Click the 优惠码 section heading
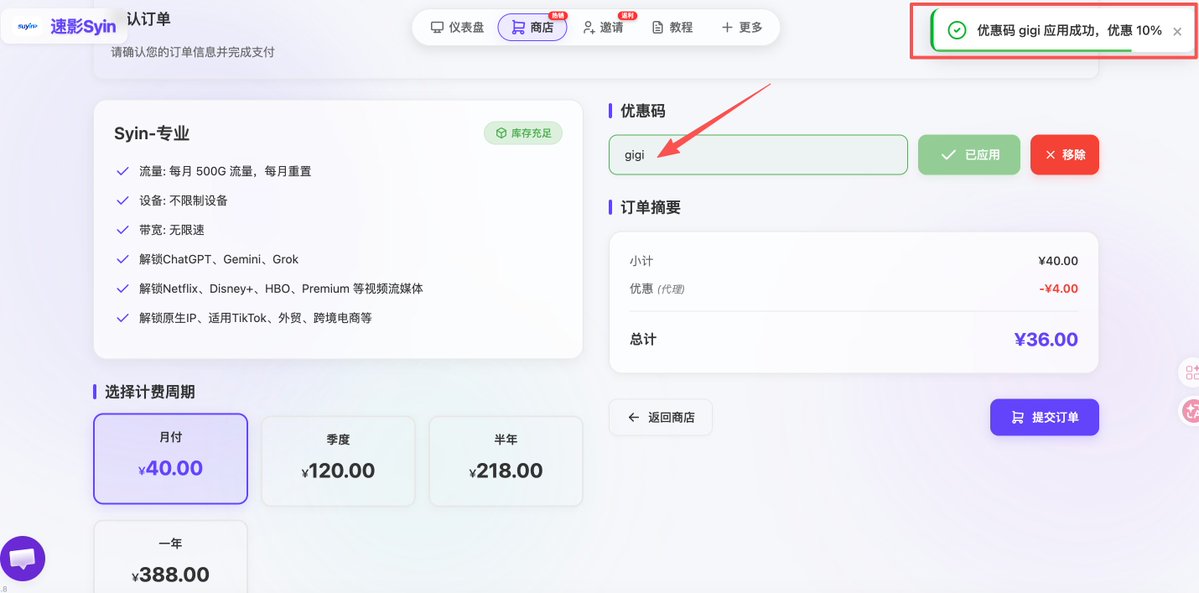Image resolution: width=1199 pixels, height=593 pixels. click(642, 111)
